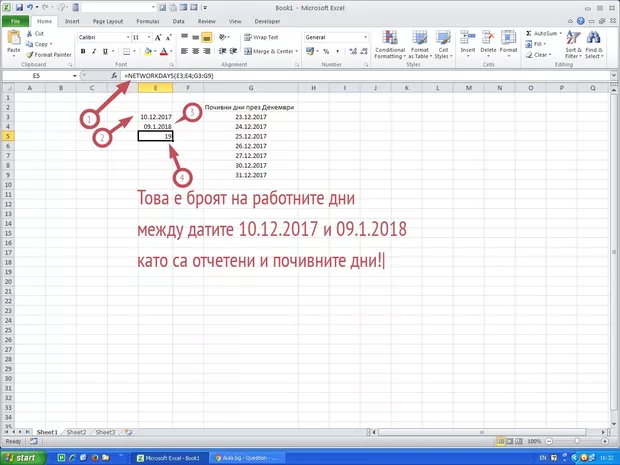Select cell with date 23.12.2017

(251, 117)
